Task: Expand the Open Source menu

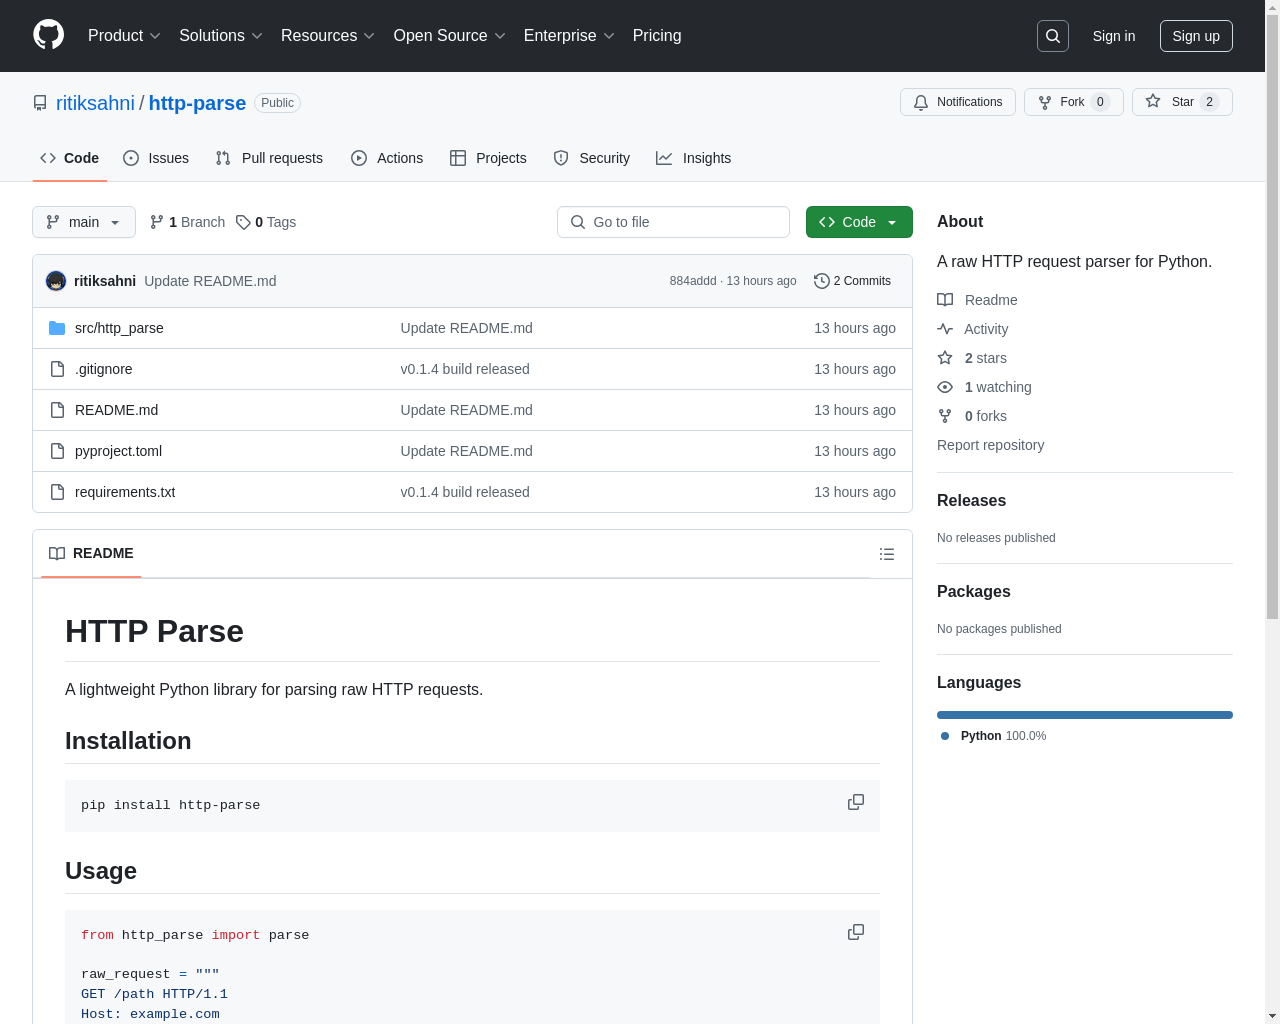Action: 450,36
